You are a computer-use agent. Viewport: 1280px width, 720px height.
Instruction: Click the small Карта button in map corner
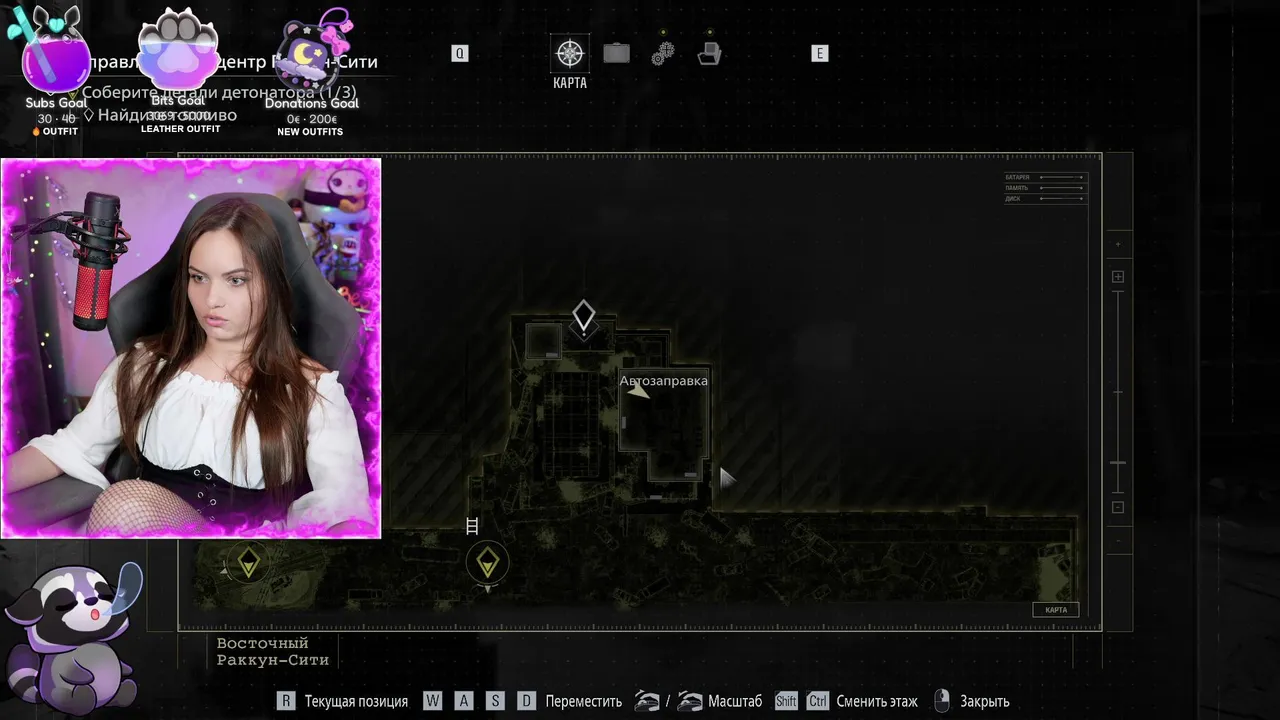(1056, 610)
